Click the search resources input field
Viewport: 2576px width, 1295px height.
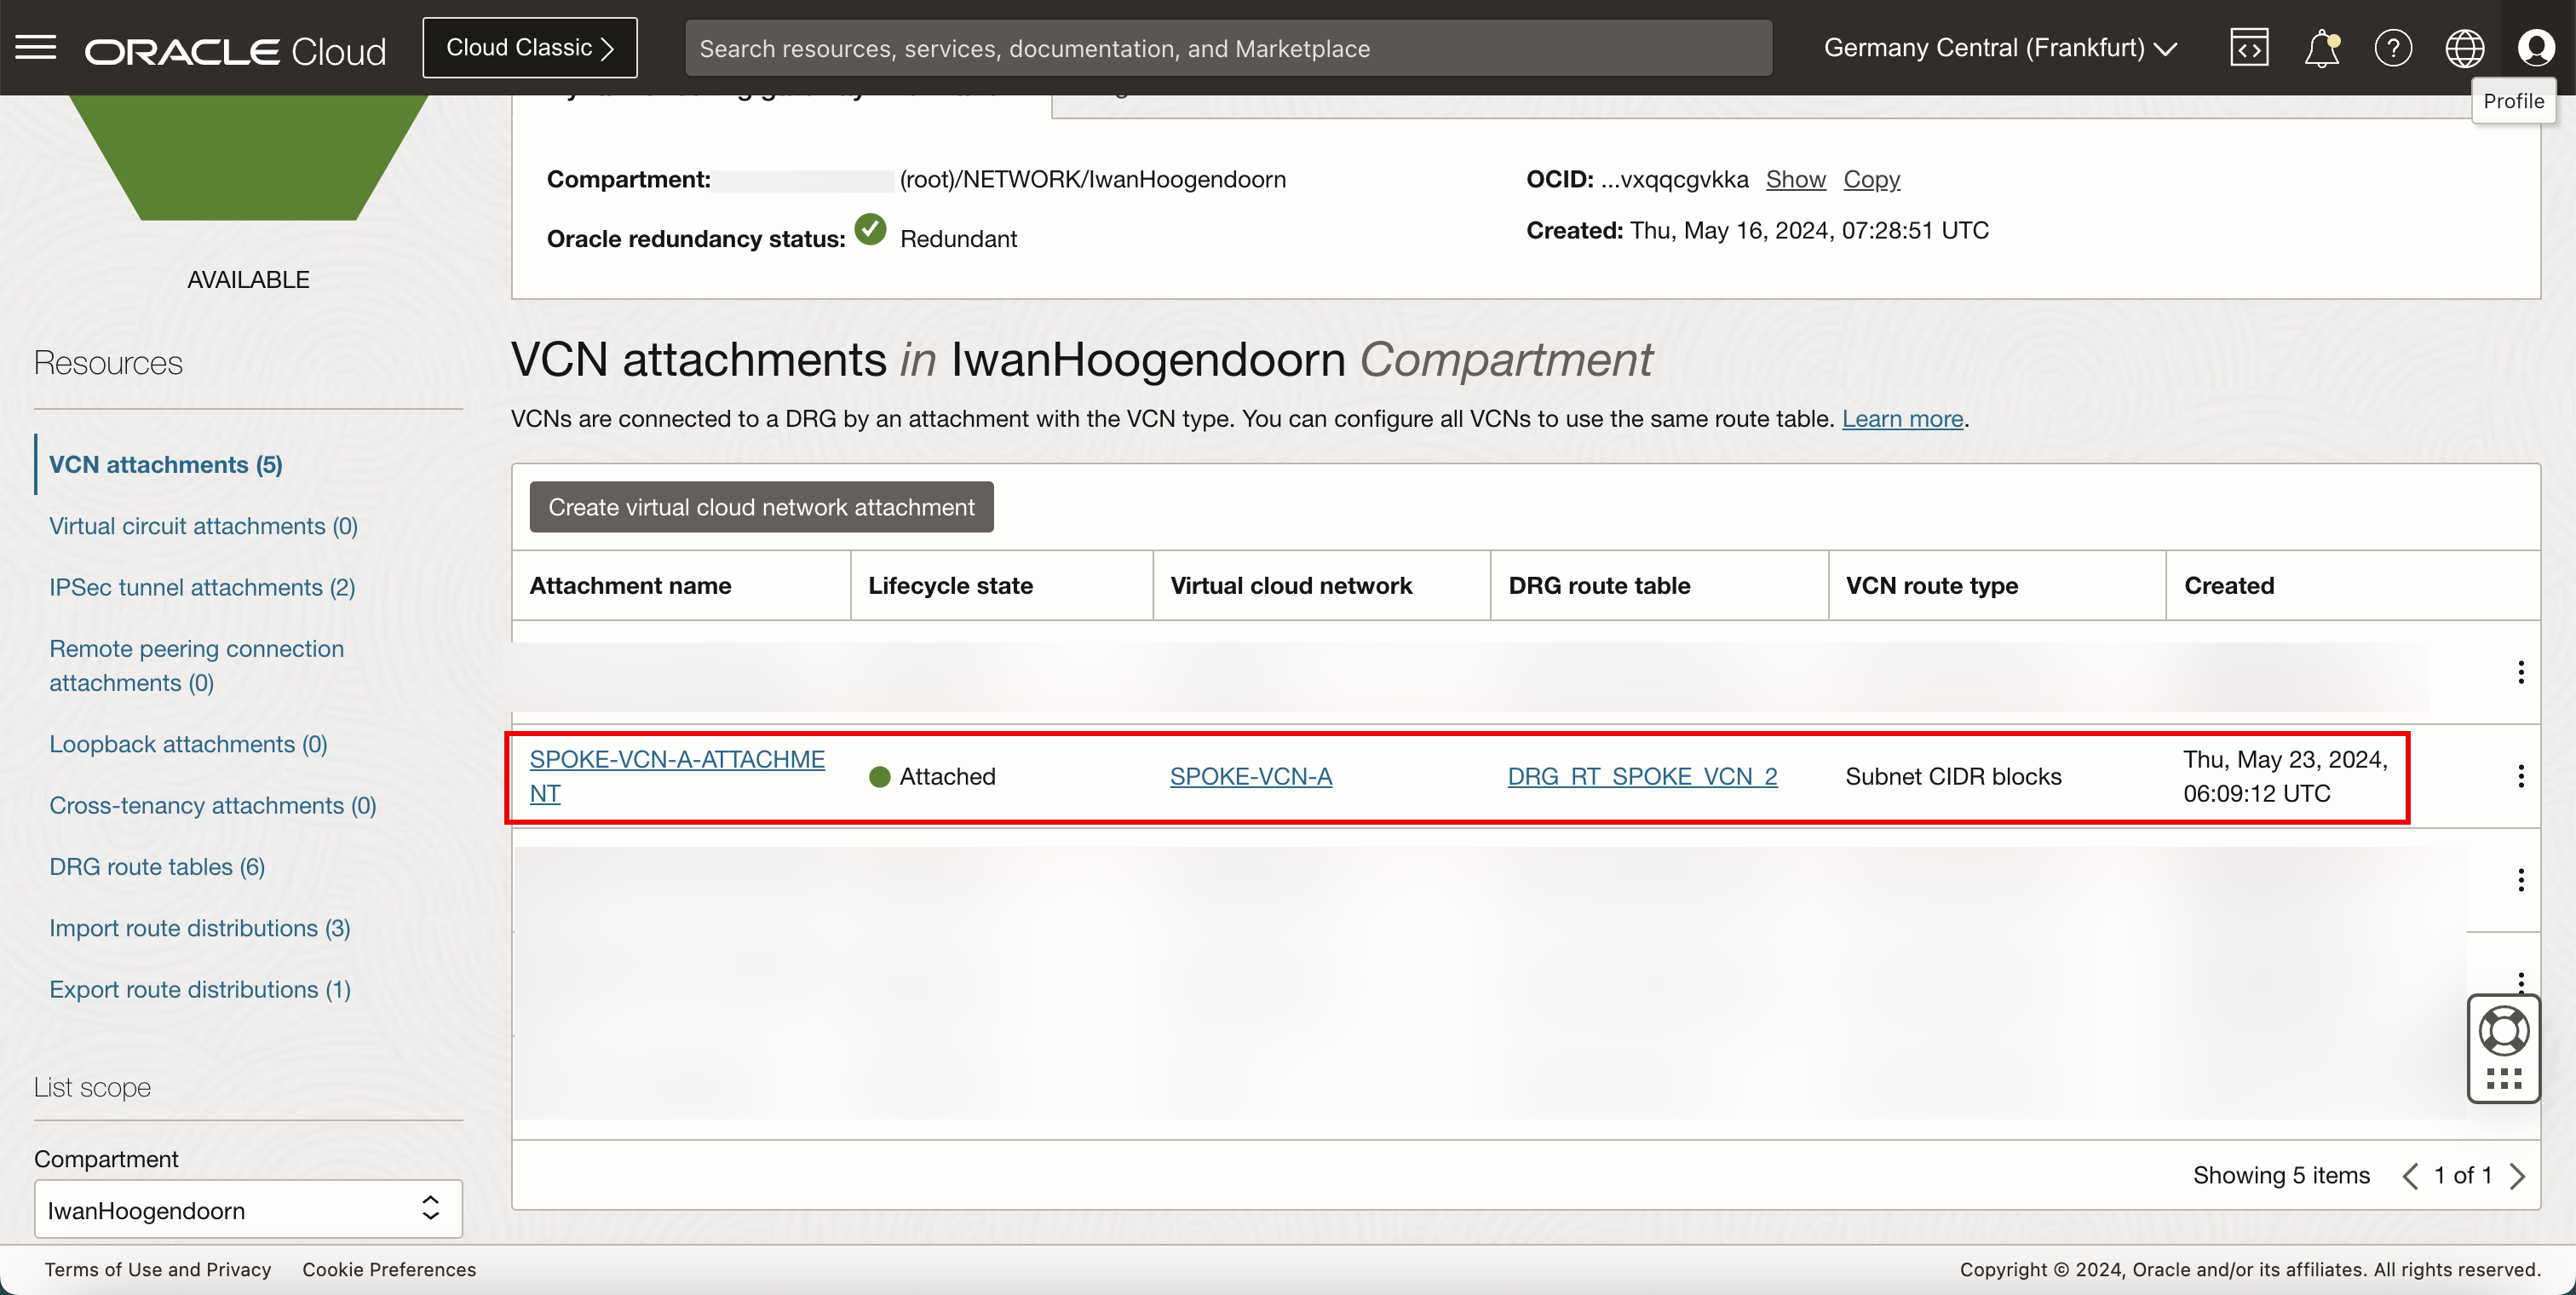[1228, 48]
